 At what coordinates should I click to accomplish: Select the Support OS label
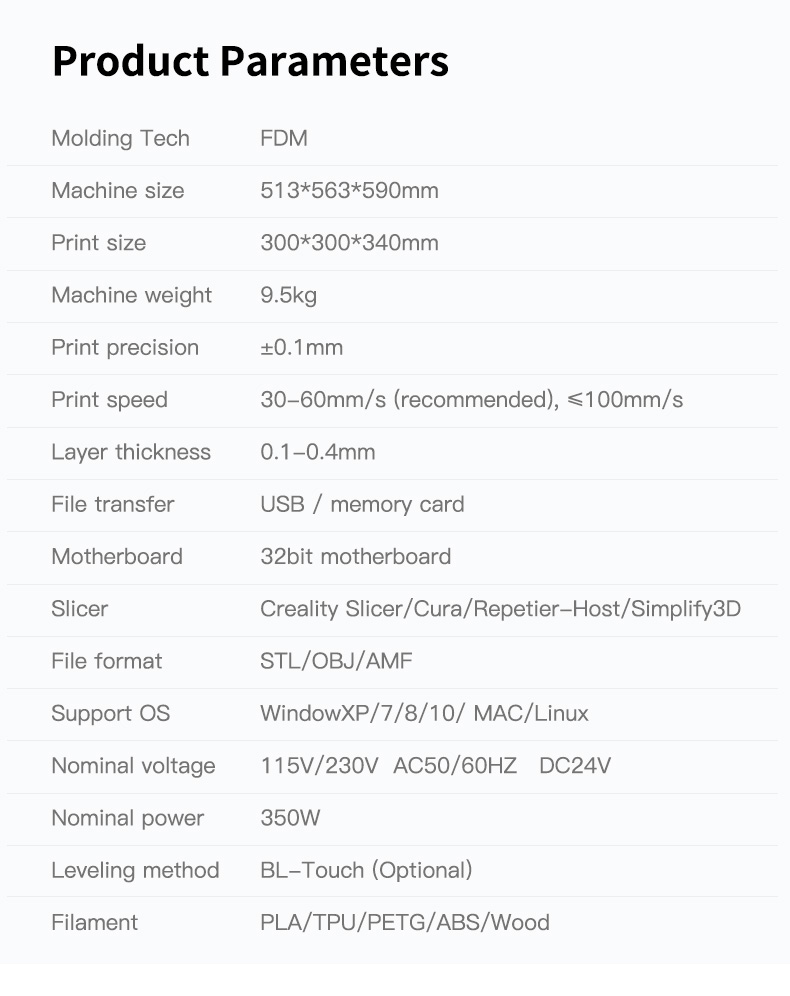click(110, 713)
